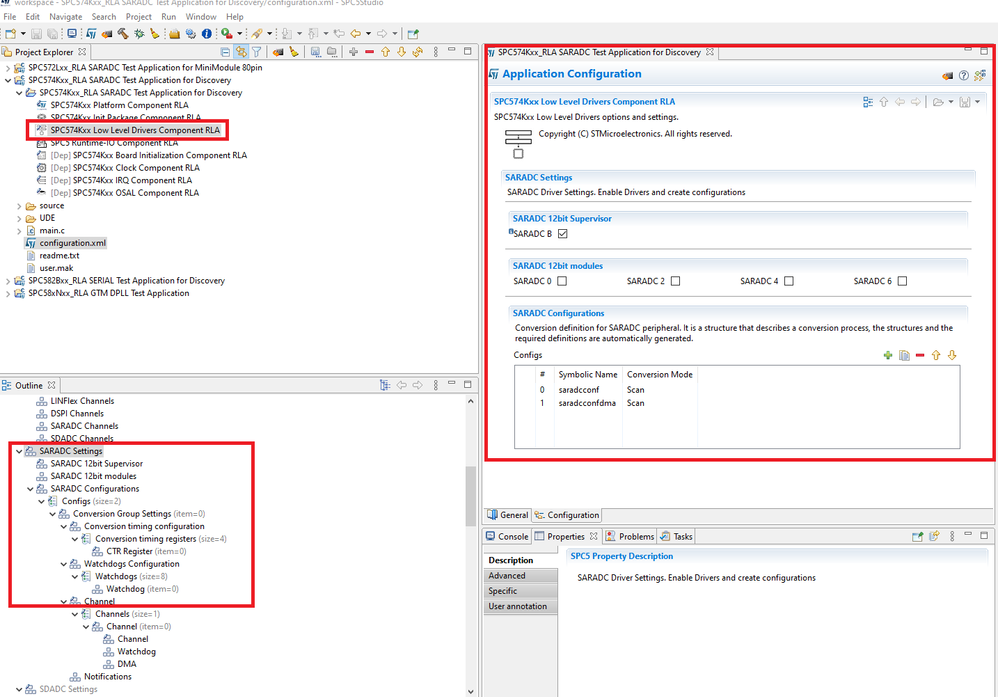The width and height of the screenshot is (998, 697).
Task: Expand SPC582Bxx_RLA SERIAL Test Application project
Action: [x=8, y=281]
